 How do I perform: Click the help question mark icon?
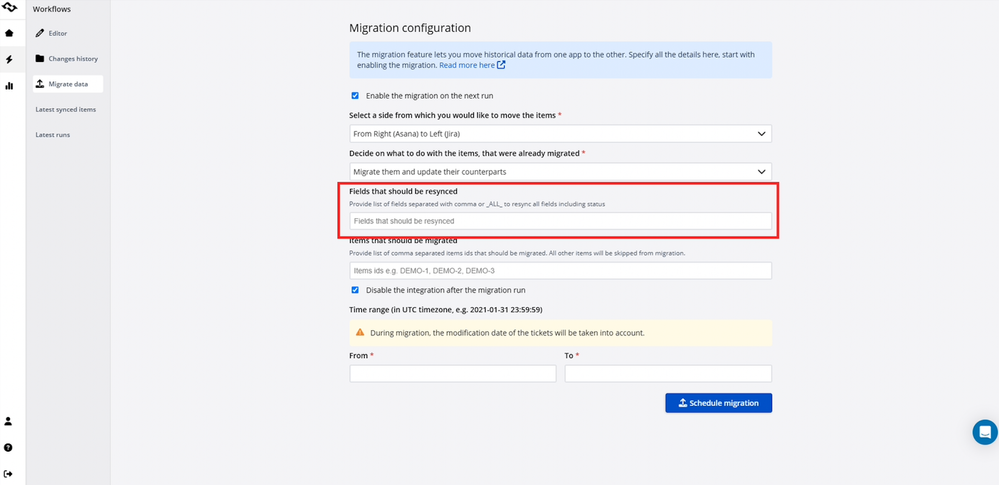tap(10, 447)
